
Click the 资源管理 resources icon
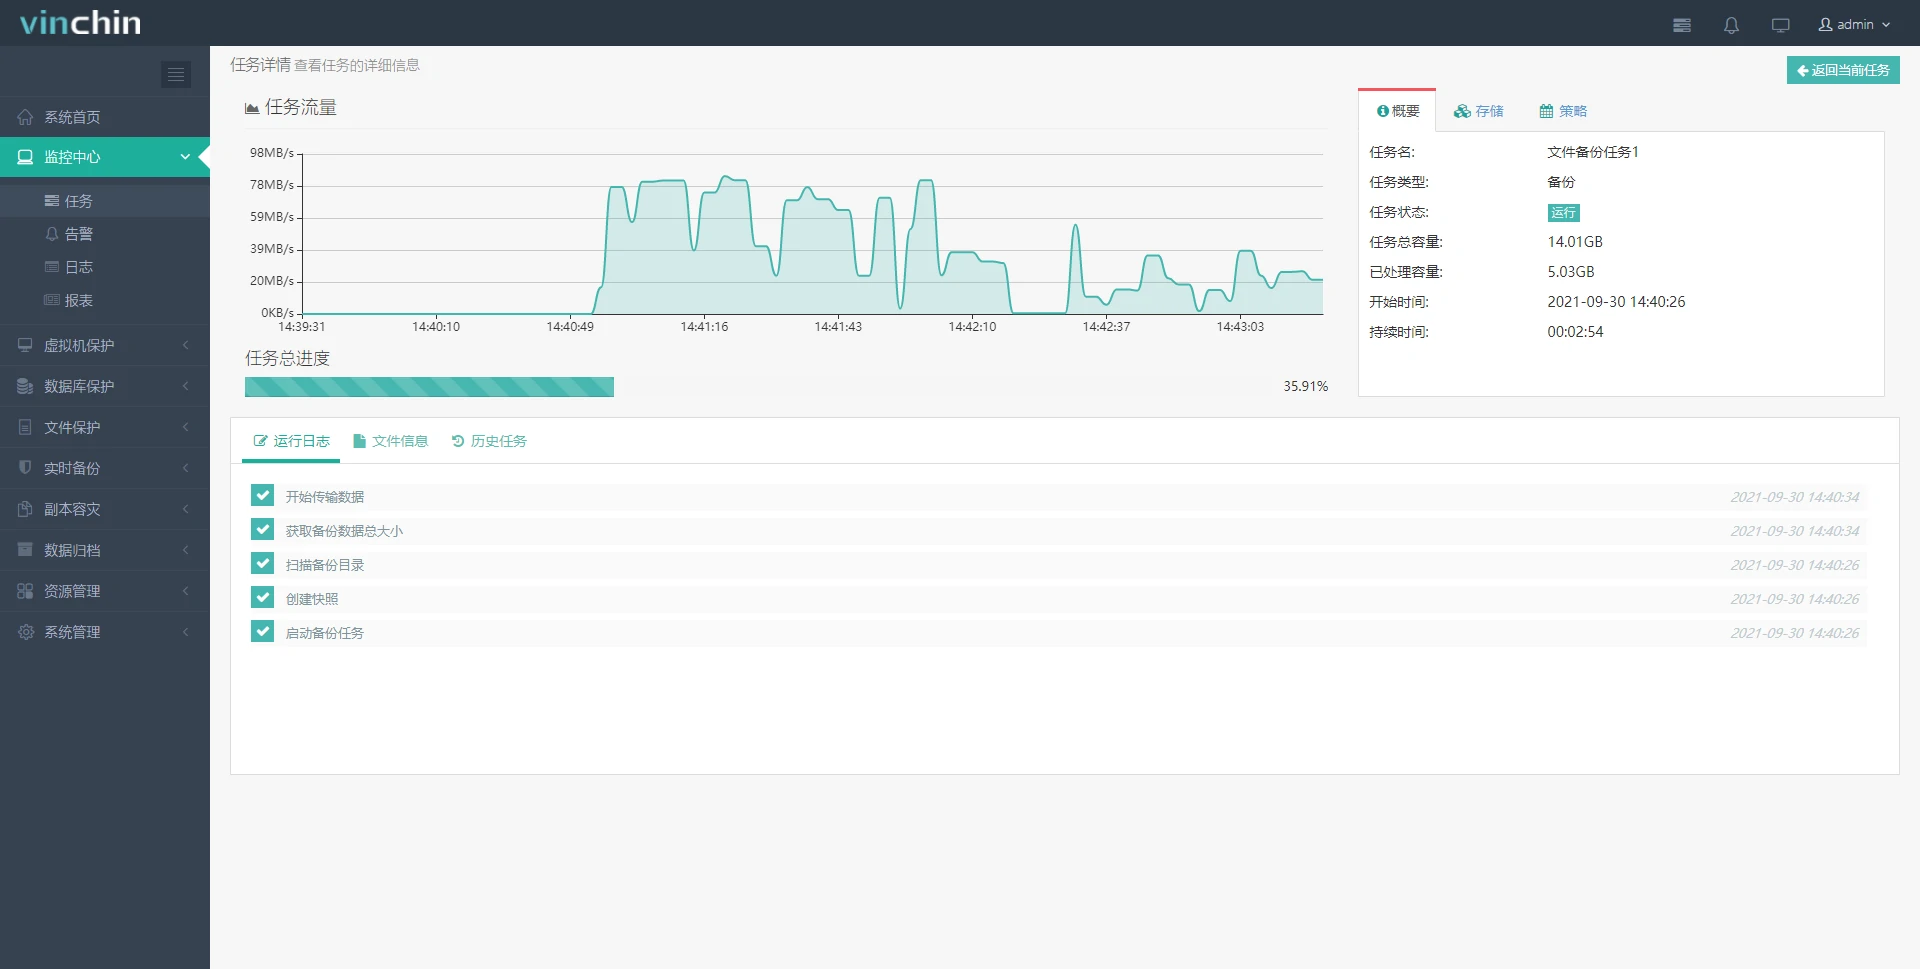(x=25, y=591)
